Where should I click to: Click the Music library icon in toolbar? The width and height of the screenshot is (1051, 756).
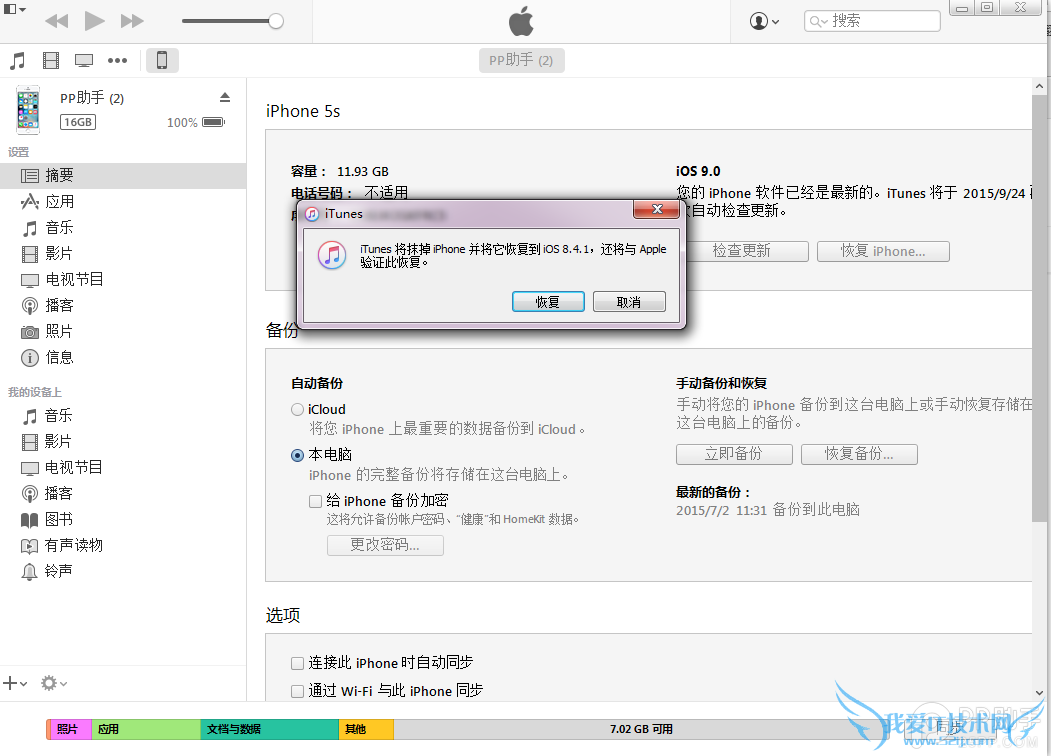click(x=17, y=61)
